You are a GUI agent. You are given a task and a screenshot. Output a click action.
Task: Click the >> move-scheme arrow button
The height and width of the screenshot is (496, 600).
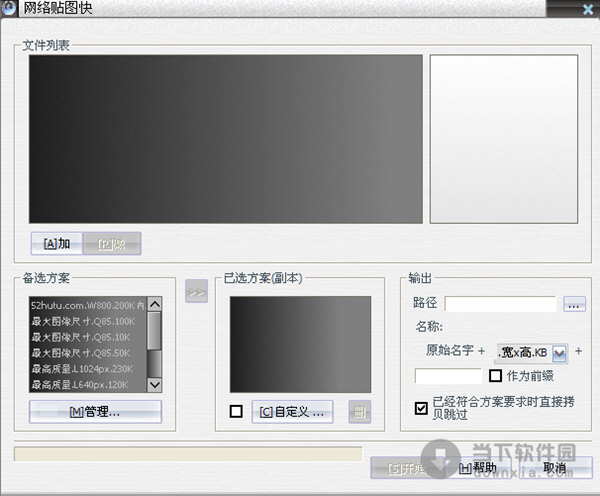pyautogui.click(x=196, y=291)
